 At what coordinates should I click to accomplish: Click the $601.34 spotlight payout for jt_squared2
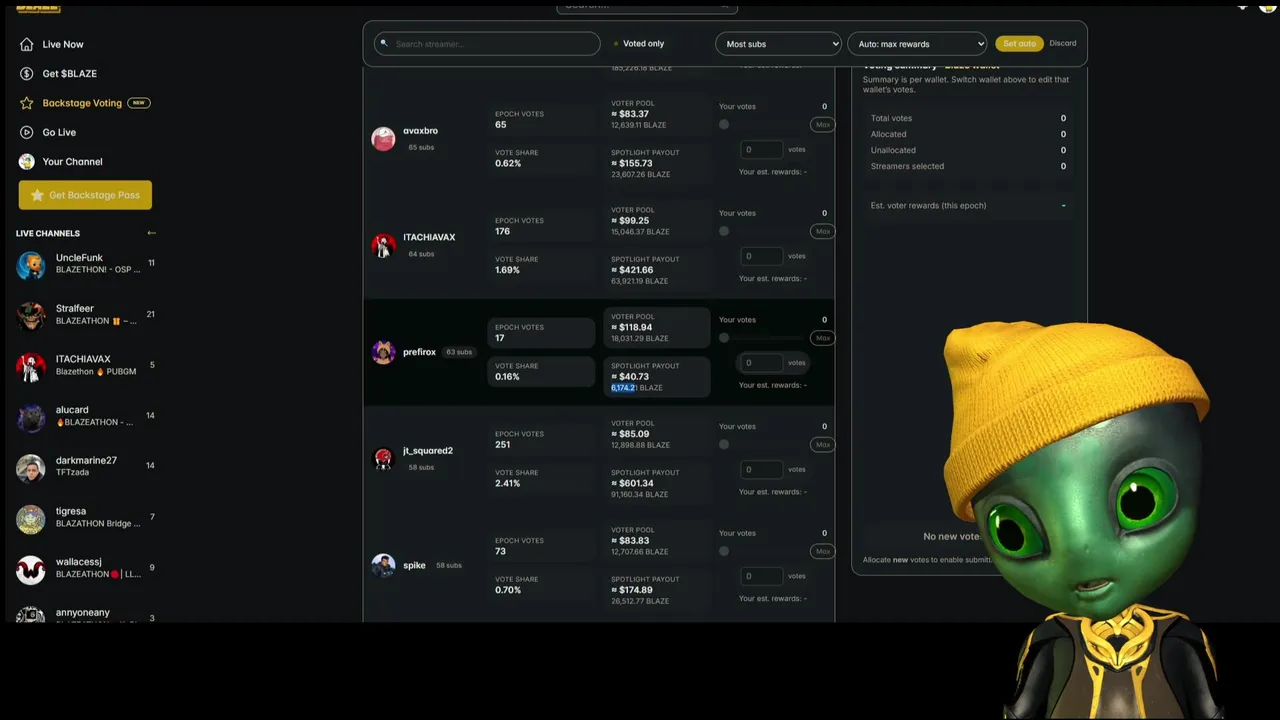click(636, 484)
